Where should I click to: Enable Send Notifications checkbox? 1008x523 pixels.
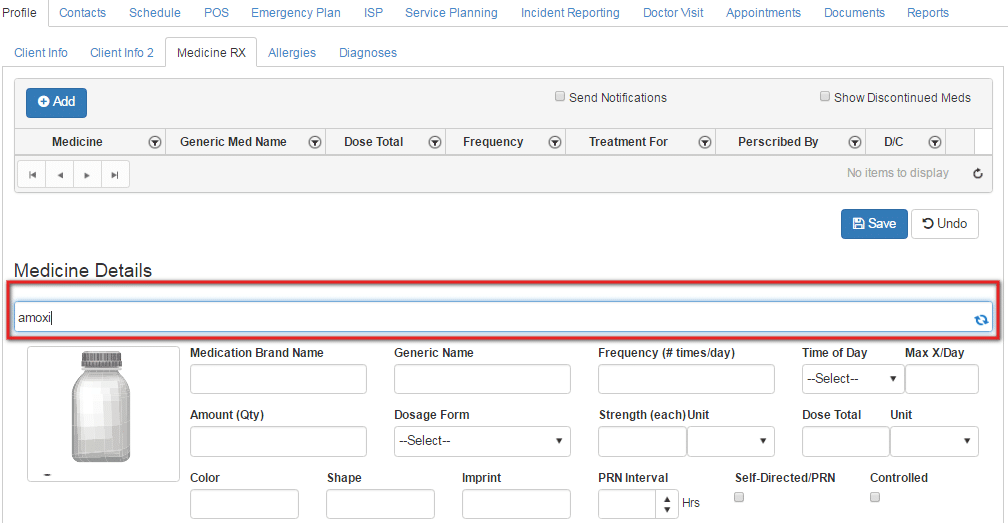pos(560,96)
